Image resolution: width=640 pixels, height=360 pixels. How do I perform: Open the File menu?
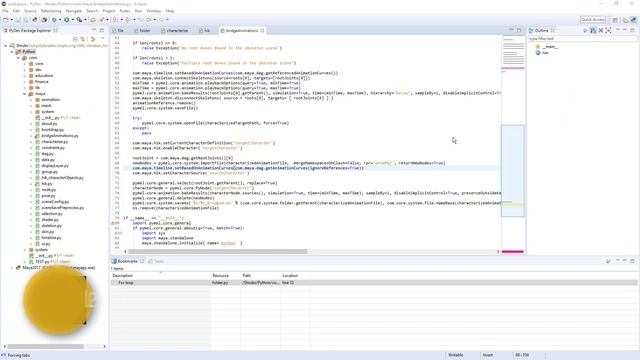5,11
